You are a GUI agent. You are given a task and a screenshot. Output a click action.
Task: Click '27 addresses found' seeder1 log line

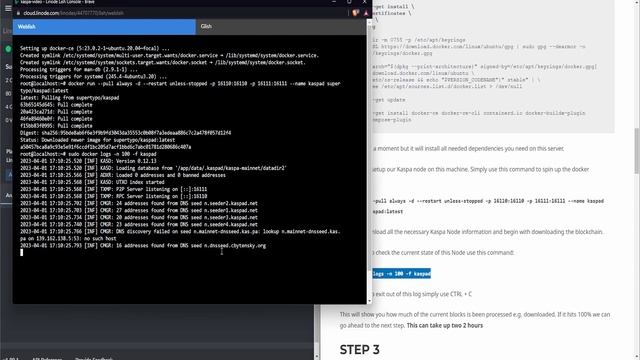[x=139, y=210]
